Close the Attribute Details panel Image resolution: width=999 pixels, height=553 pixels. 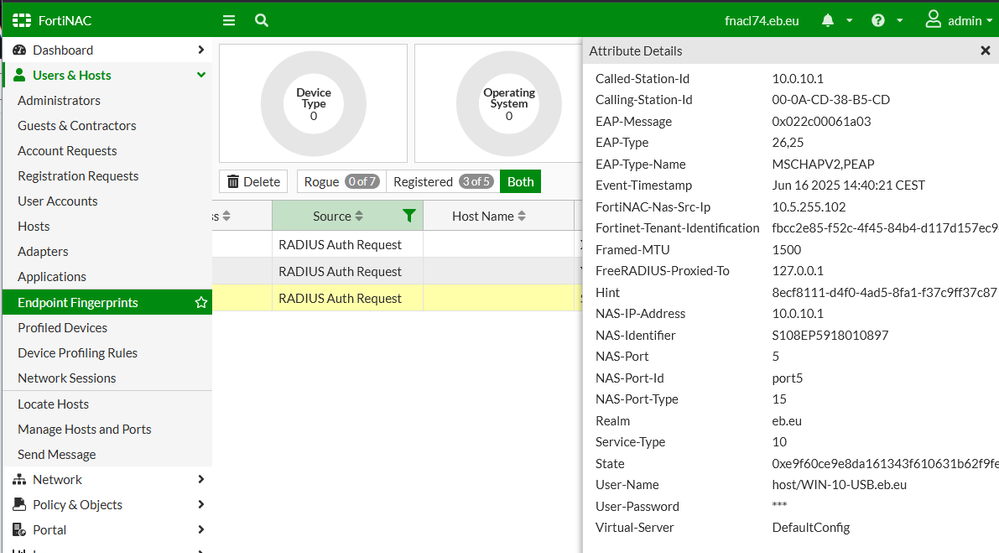pos(985,50)
